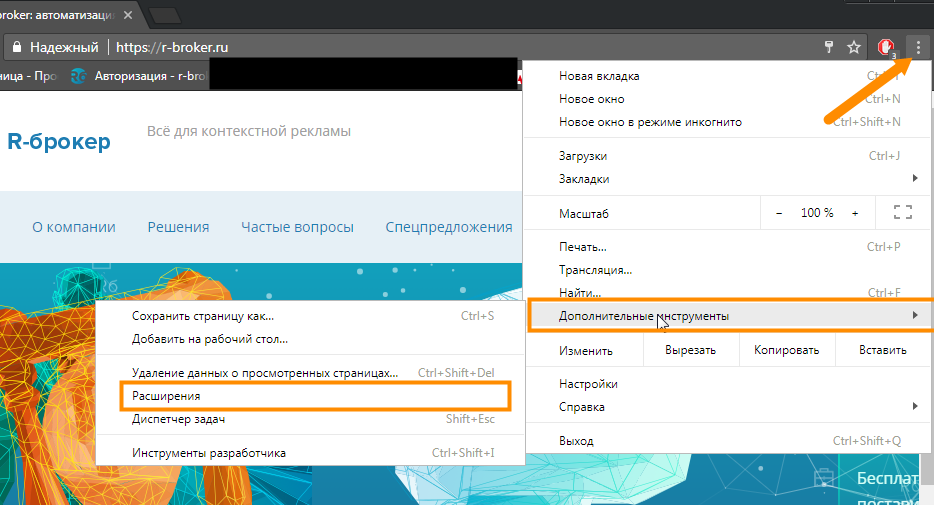Select Новое окно menu item
Screen dimensions: 934x505
(x=727, y=99)
